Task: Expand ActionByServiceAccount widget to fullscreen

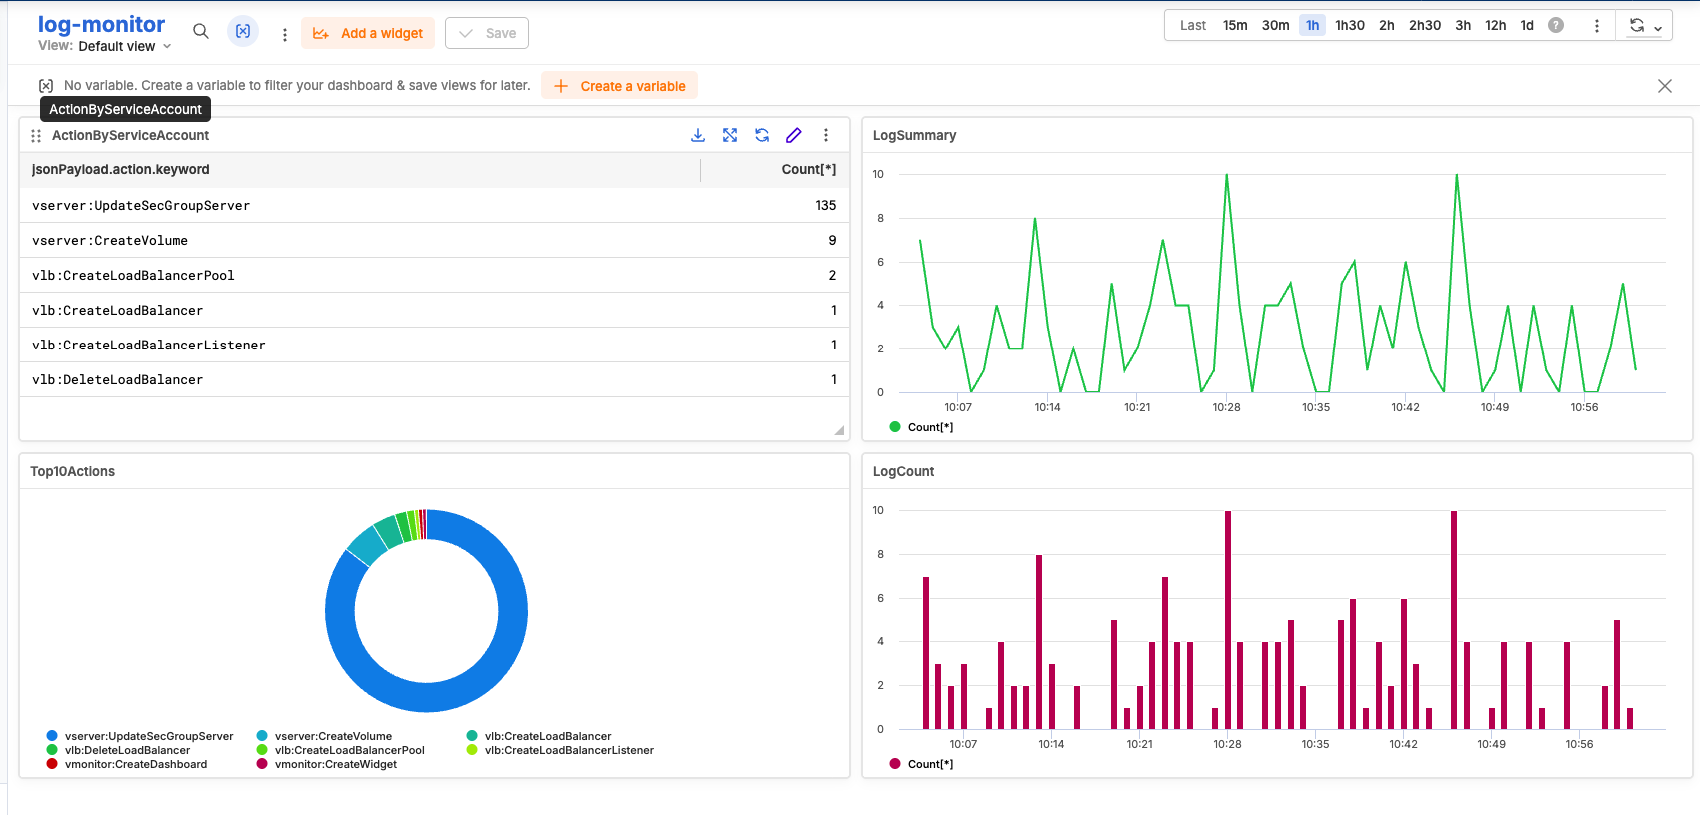Action: point(730,135)
